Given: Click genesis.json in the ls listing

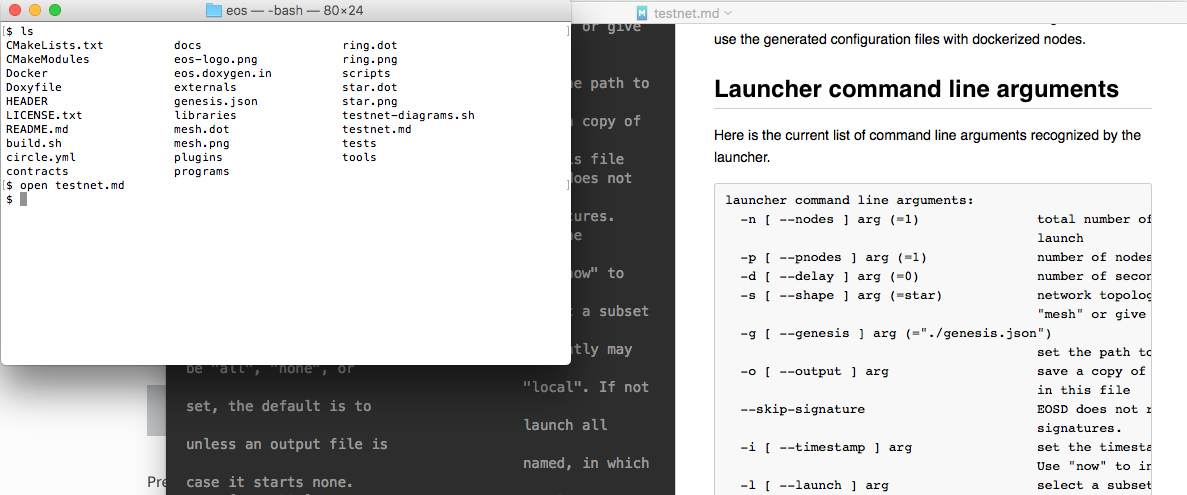Looking at the screenshot, I should 216,101.
